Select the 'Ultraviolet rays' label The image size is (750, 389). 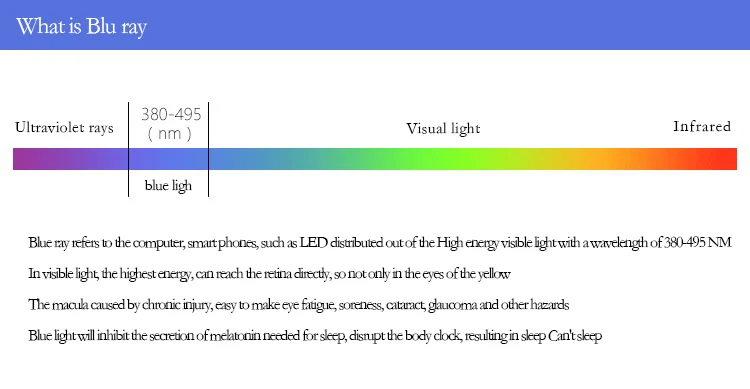[x=64, y=128]
